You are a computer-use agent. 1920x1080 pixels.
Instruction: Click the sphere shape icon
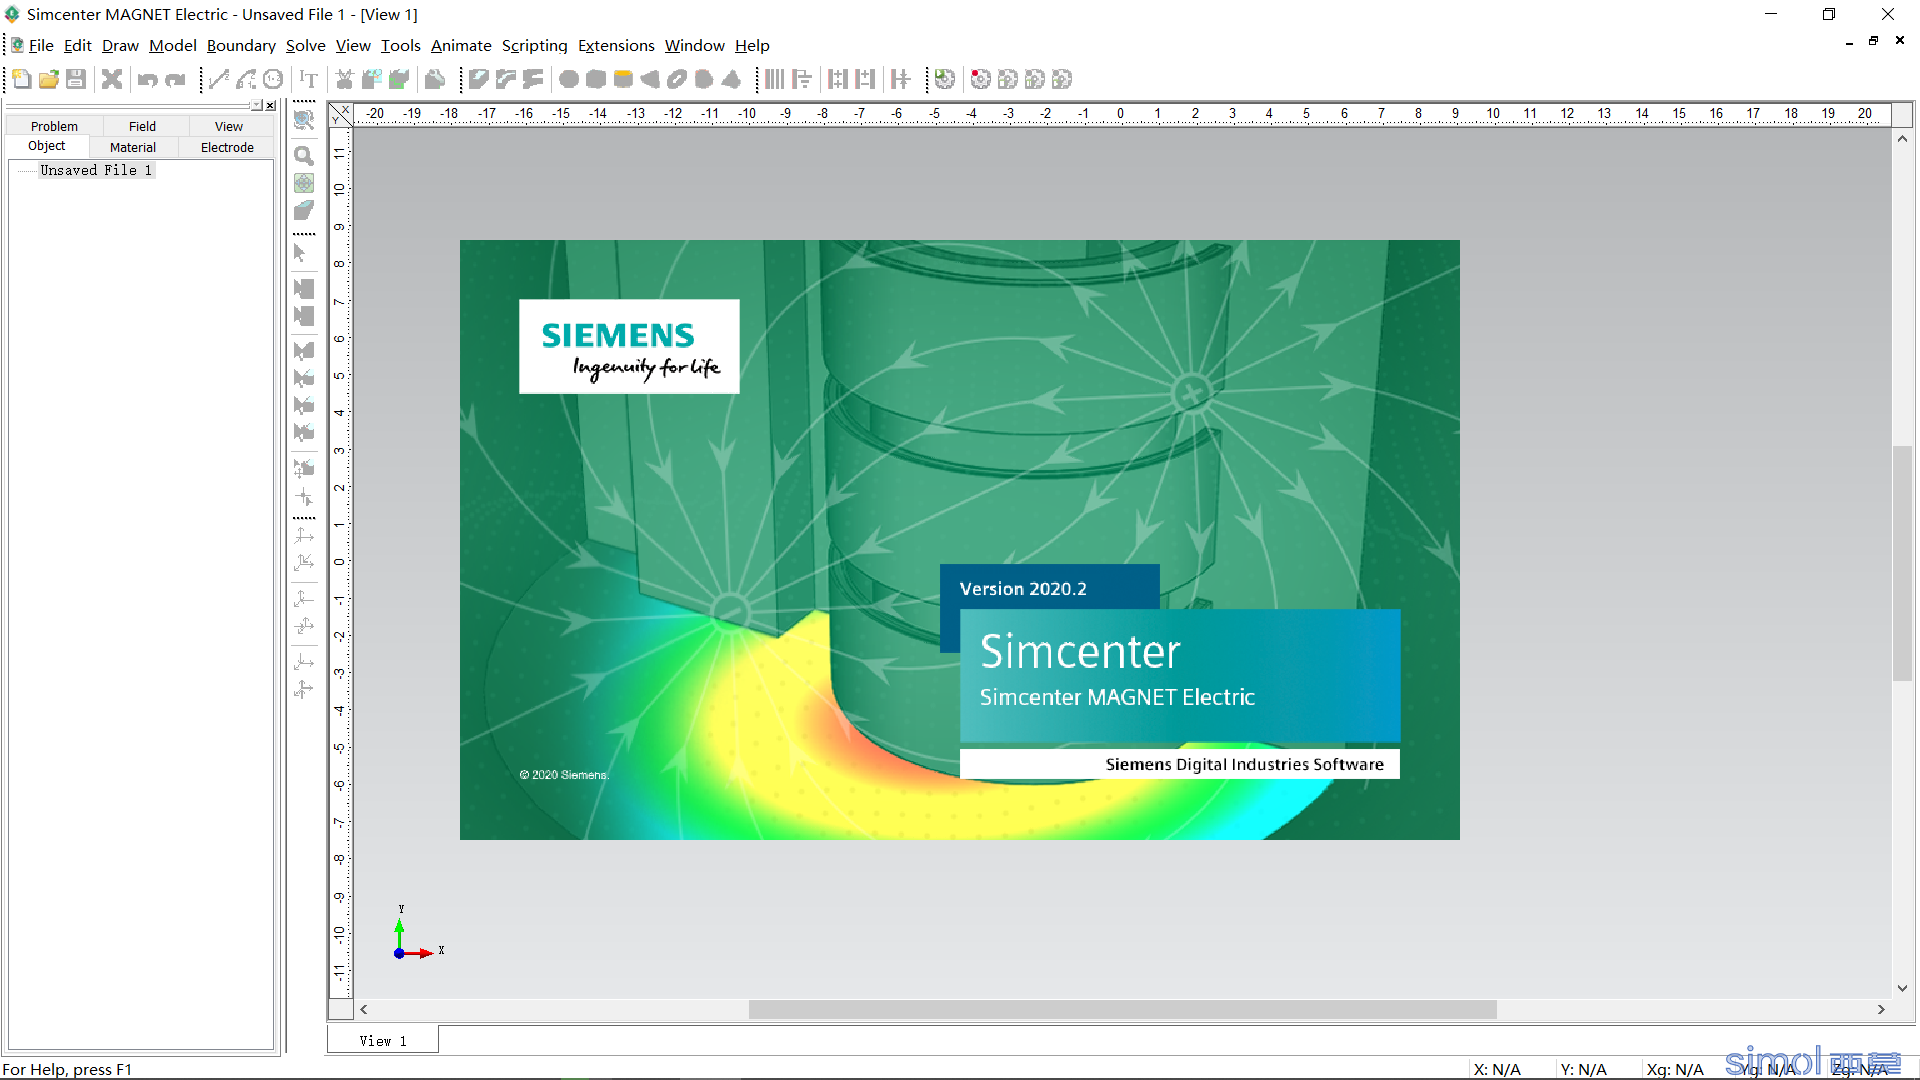tap(569, 79)
